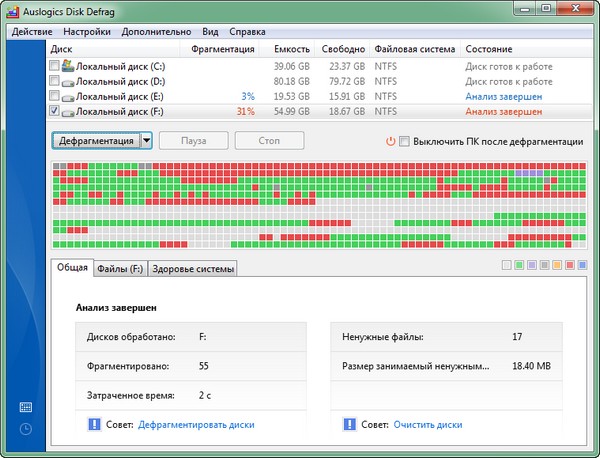The width and height of the screenshot is (600, 458).
Task: Uncheck the Локальный диск (F:) checkbox
Action: click(x=54, y=112)
